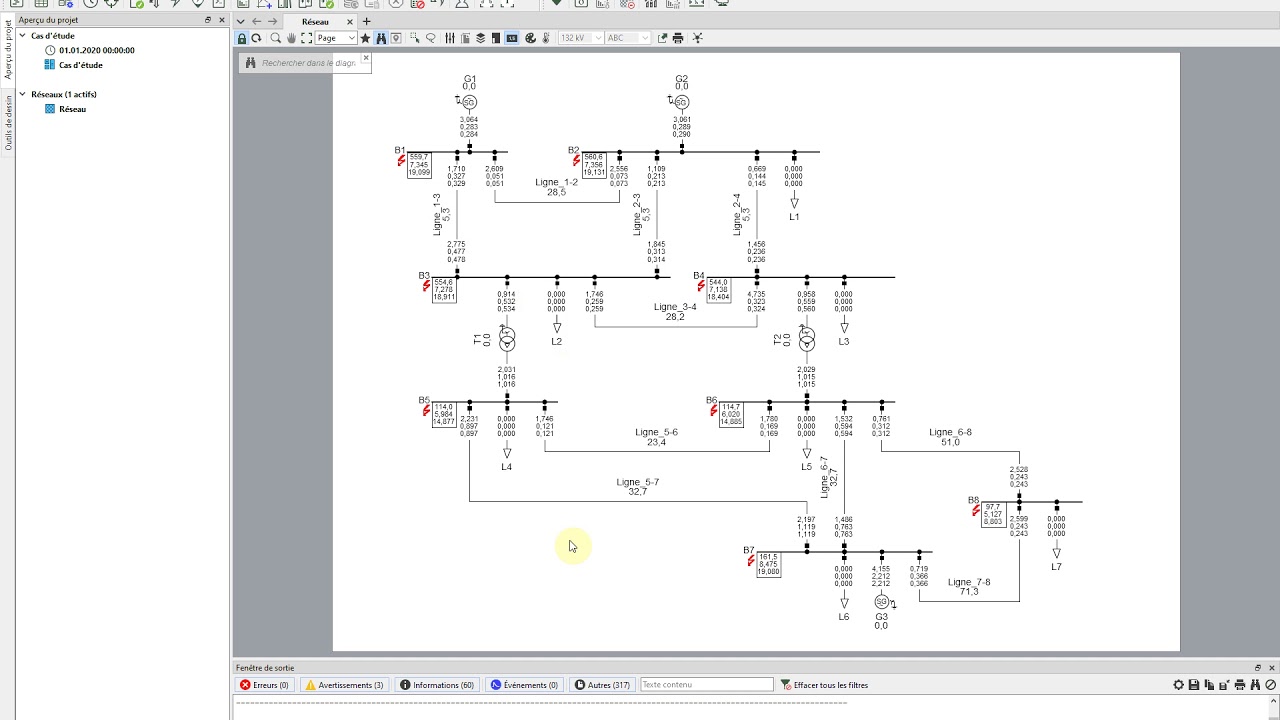
Task: Close the diagram search box
Action: point(366,58)
